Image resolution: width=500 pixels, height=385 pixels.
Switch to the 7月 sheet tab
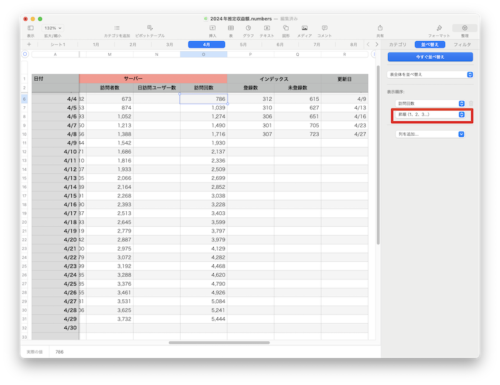[317, 44]
